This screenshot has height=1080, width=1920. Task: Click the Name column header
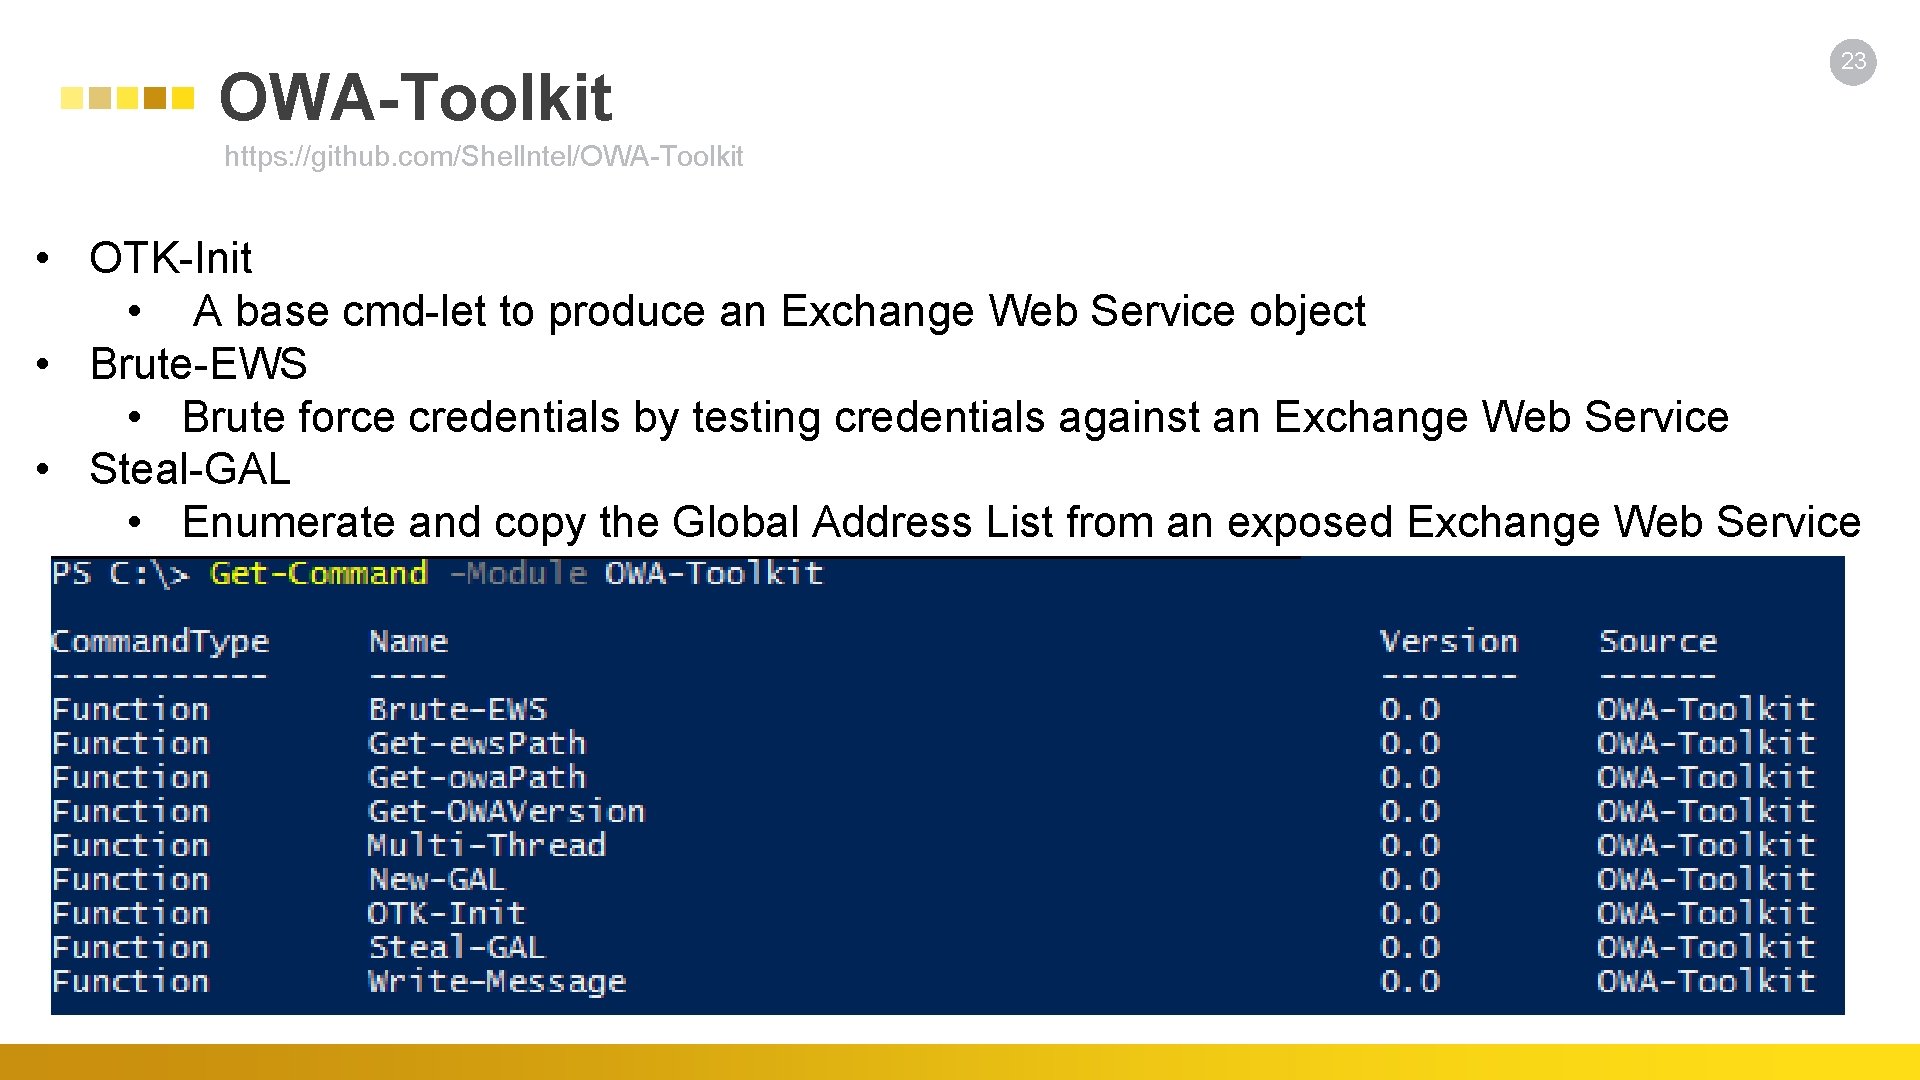point(408,642)
